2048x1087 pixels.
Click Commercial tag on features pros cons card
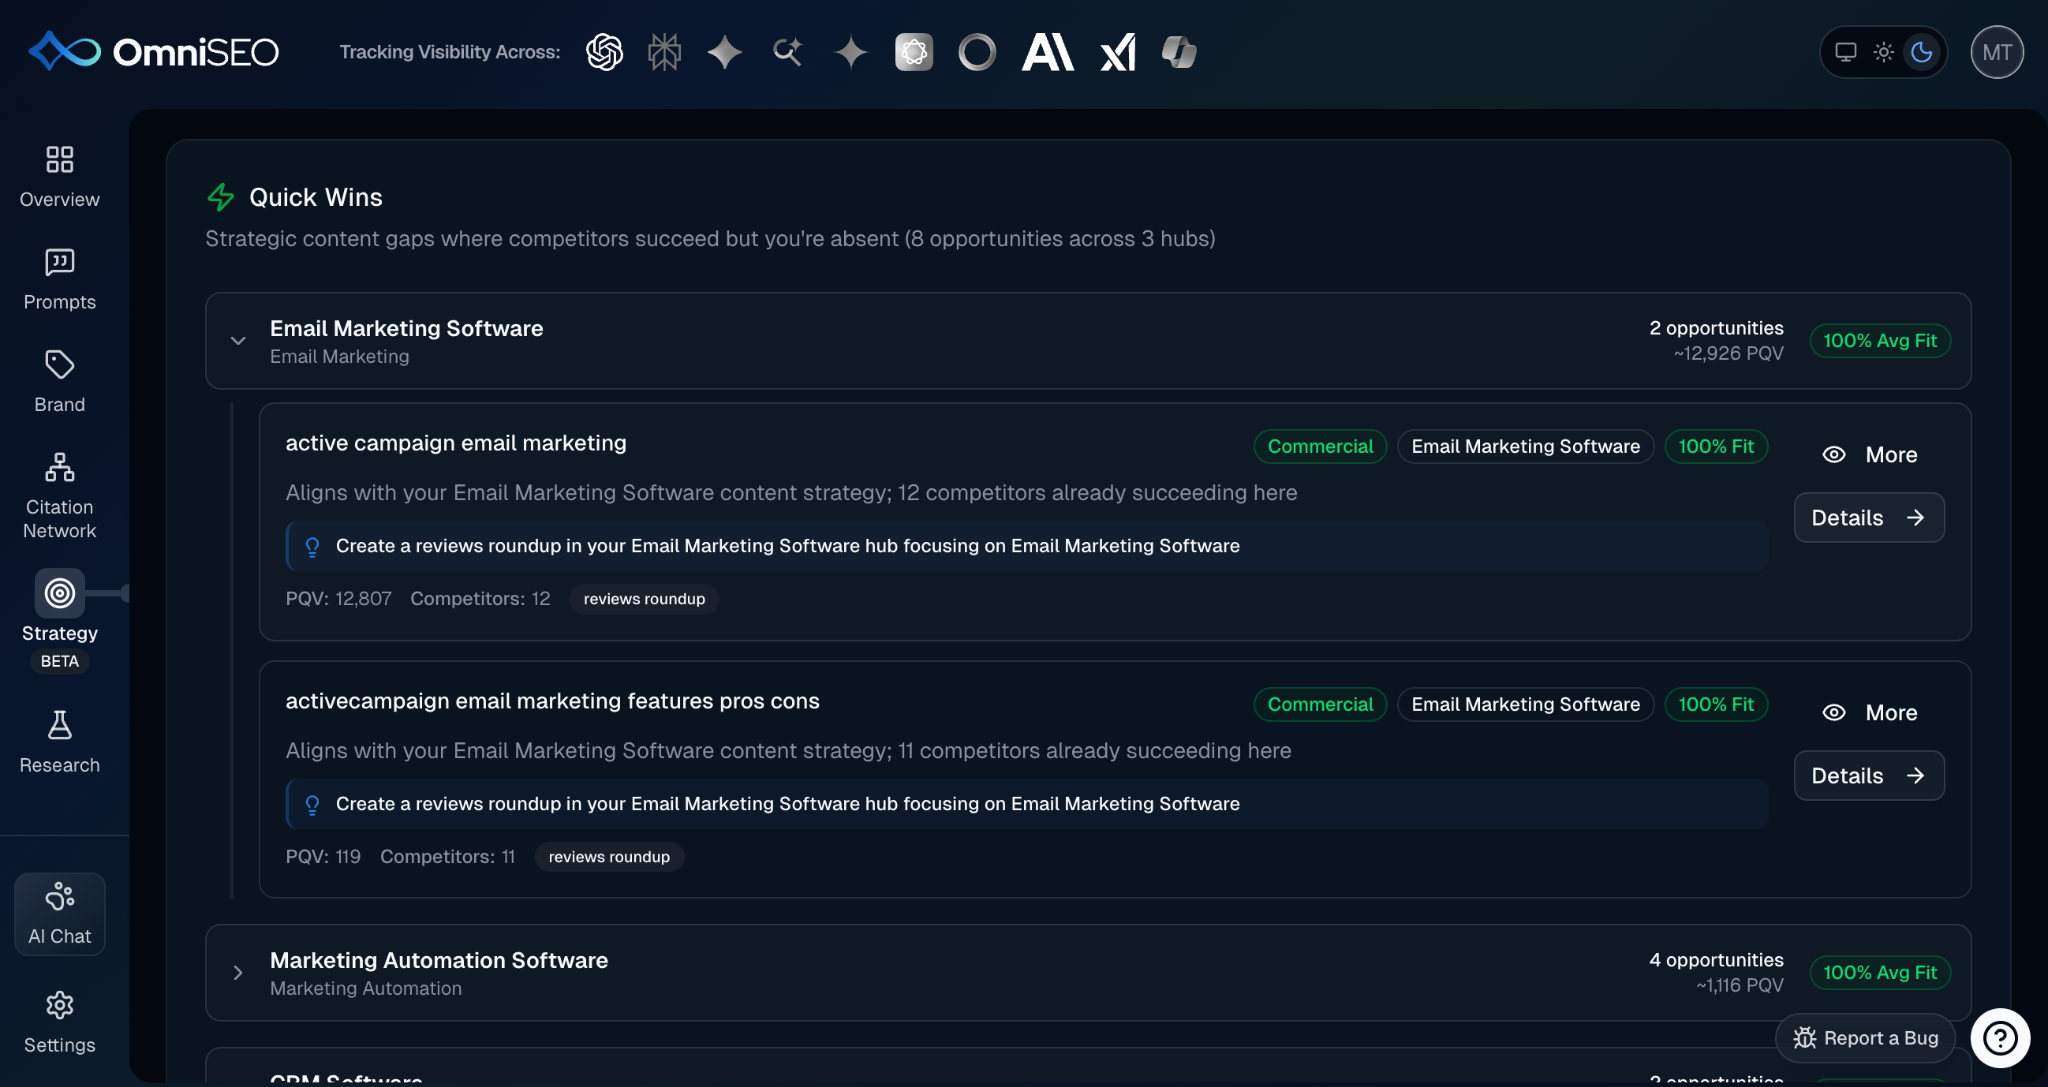pos(1320,705)
